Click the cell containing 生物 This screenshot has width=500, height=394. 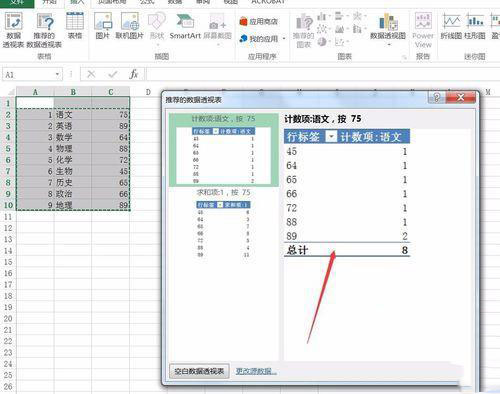(x=73, y=171)
